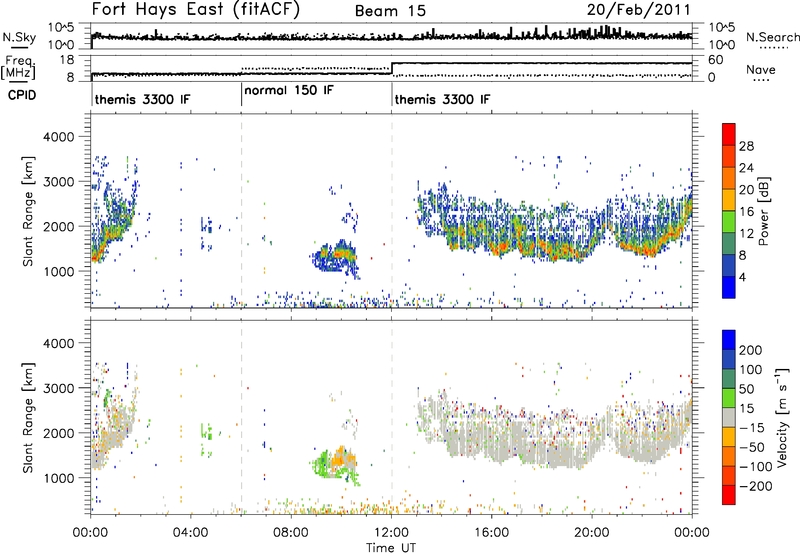Click the 'Fort Hays East (fitACF)' plot title

(195, 9)
